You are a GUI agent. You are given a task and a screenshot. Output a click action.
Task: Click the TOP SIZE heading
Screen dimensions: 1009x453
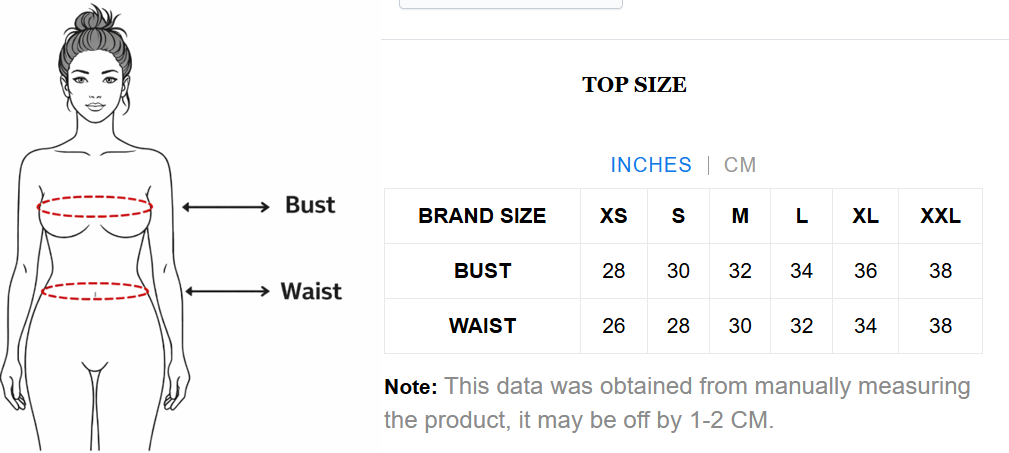click(x=634, y=85)
